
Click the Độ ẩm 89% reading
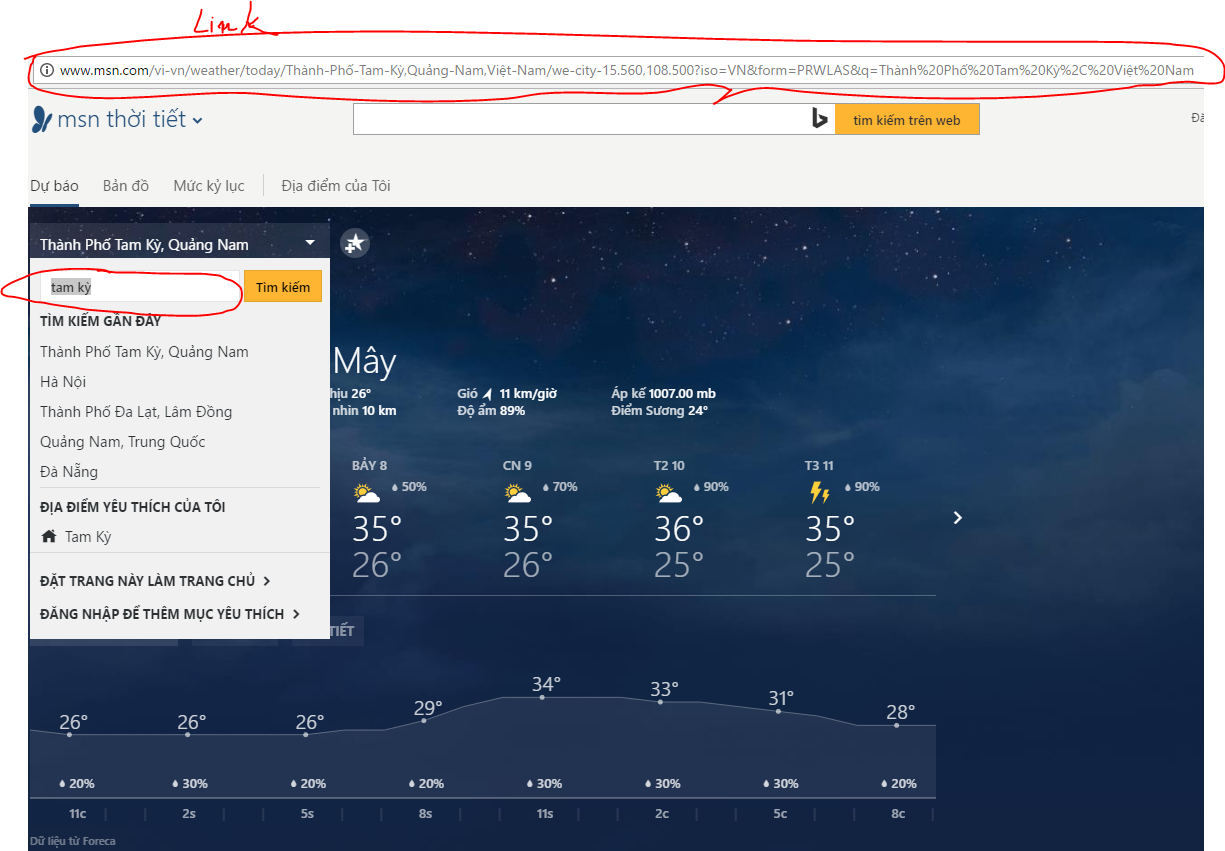(491, 411)
